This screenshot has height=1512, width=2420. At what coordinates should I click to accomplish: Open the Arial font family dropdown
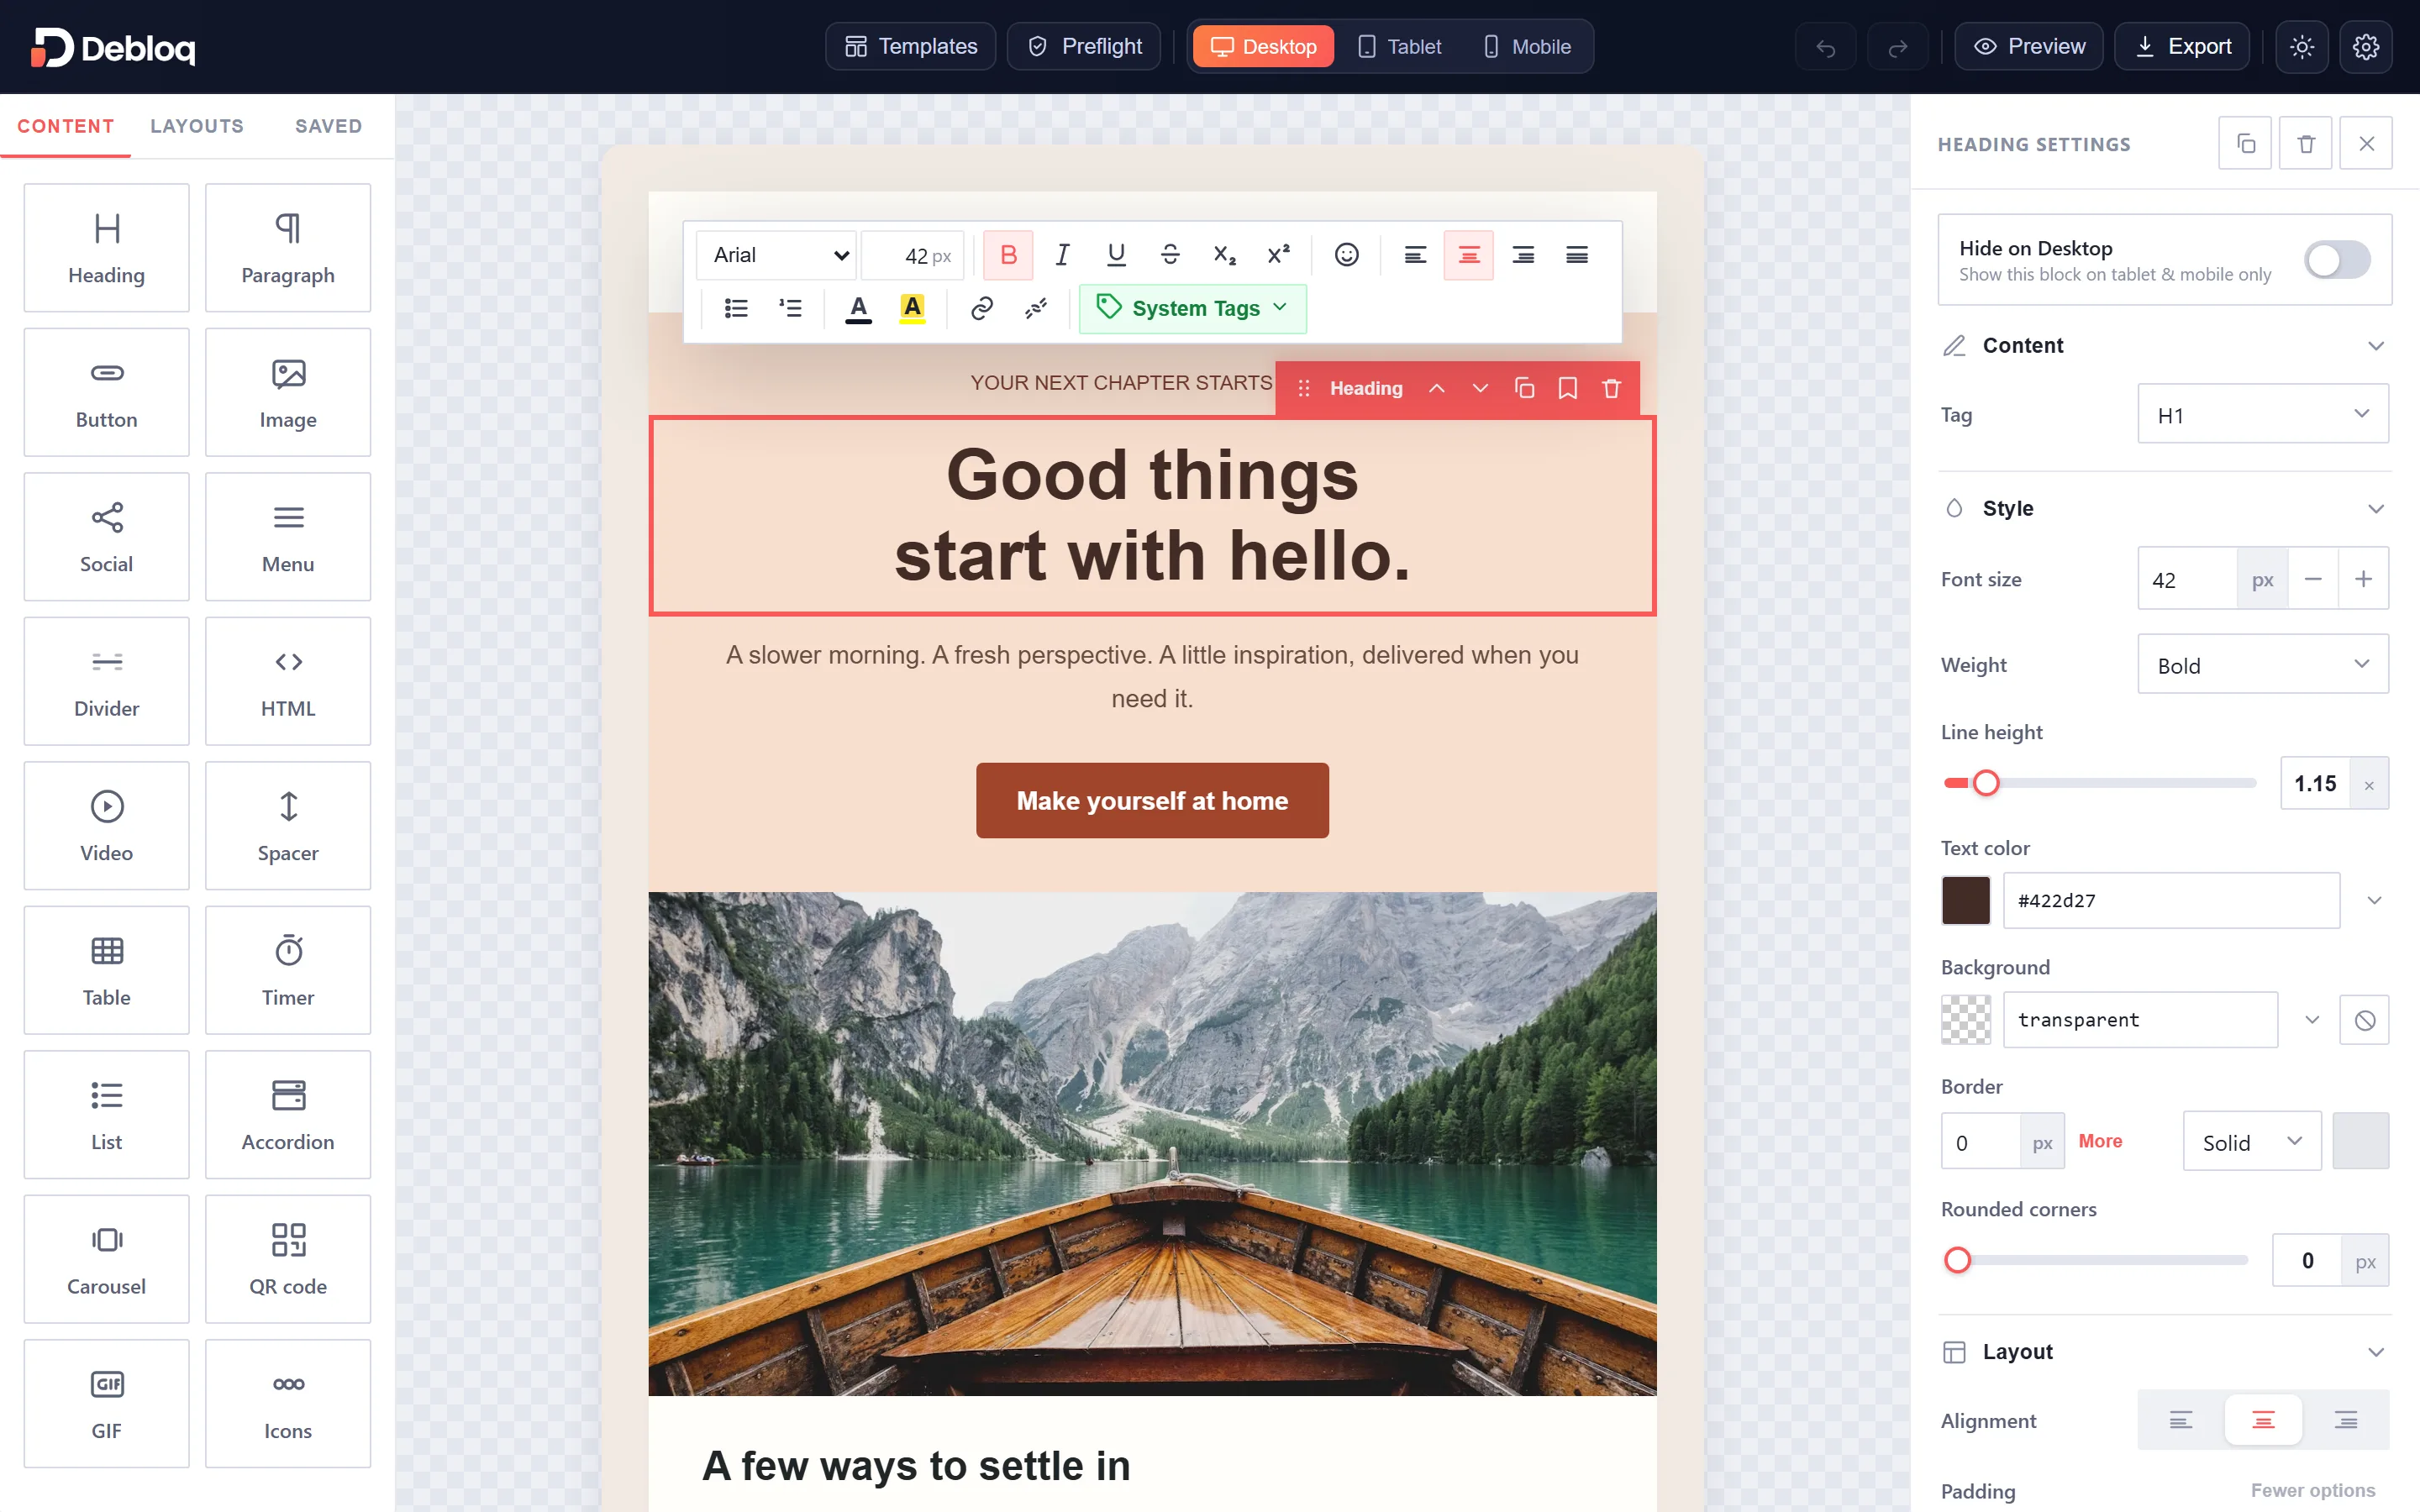tap(776, 255)
